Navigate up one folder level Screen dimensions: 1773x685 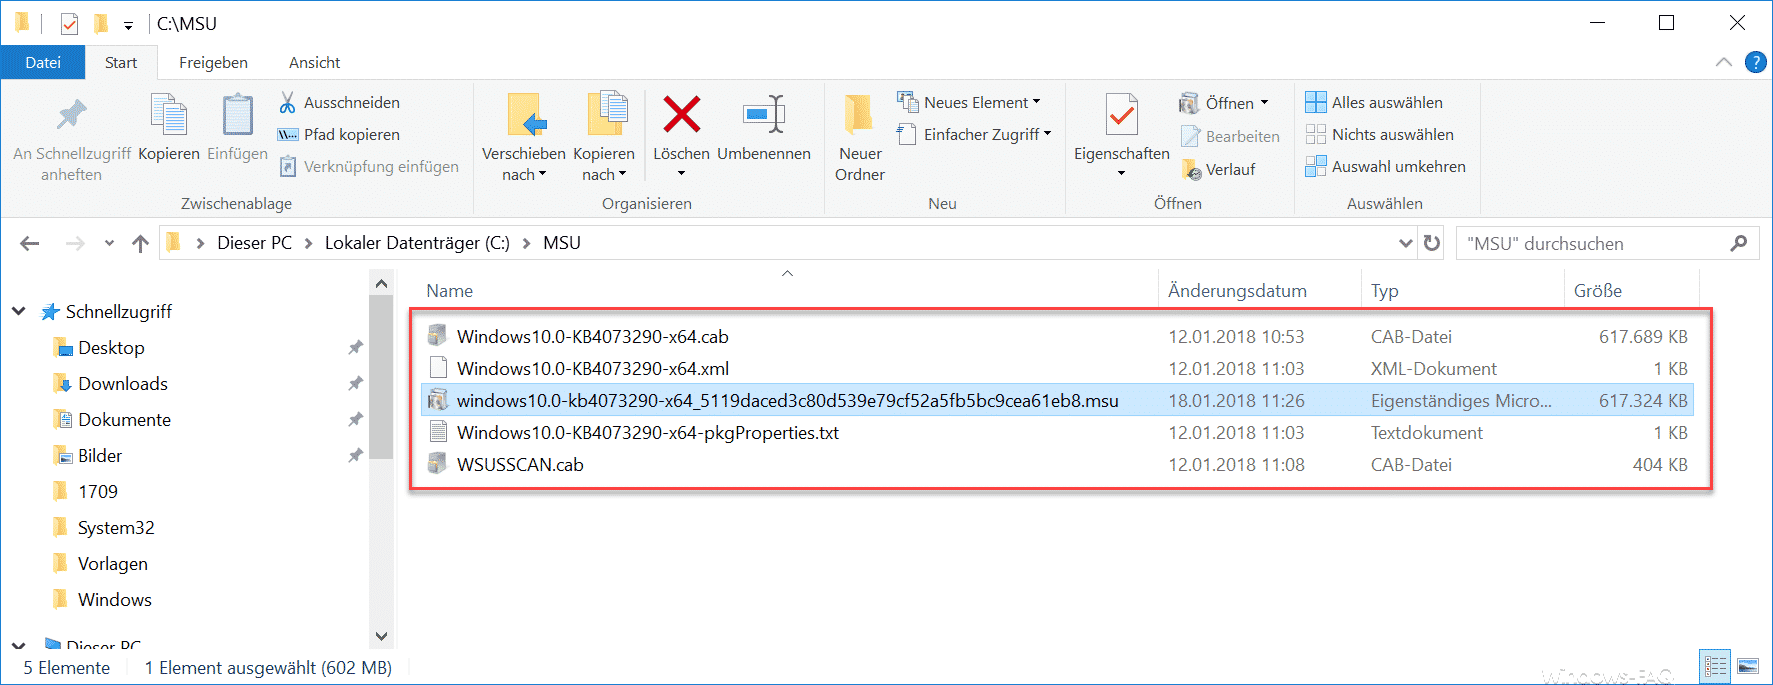[x=140, y=243]
